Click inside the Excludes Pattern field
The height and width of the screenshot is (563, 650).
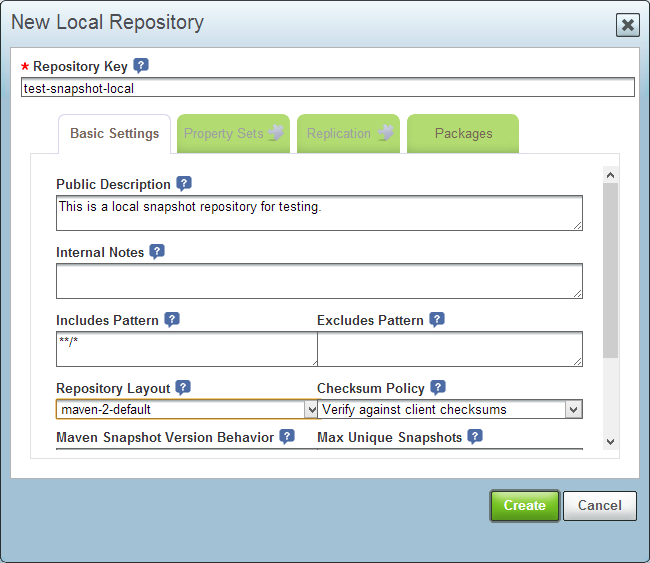click(x=449, y=348)
